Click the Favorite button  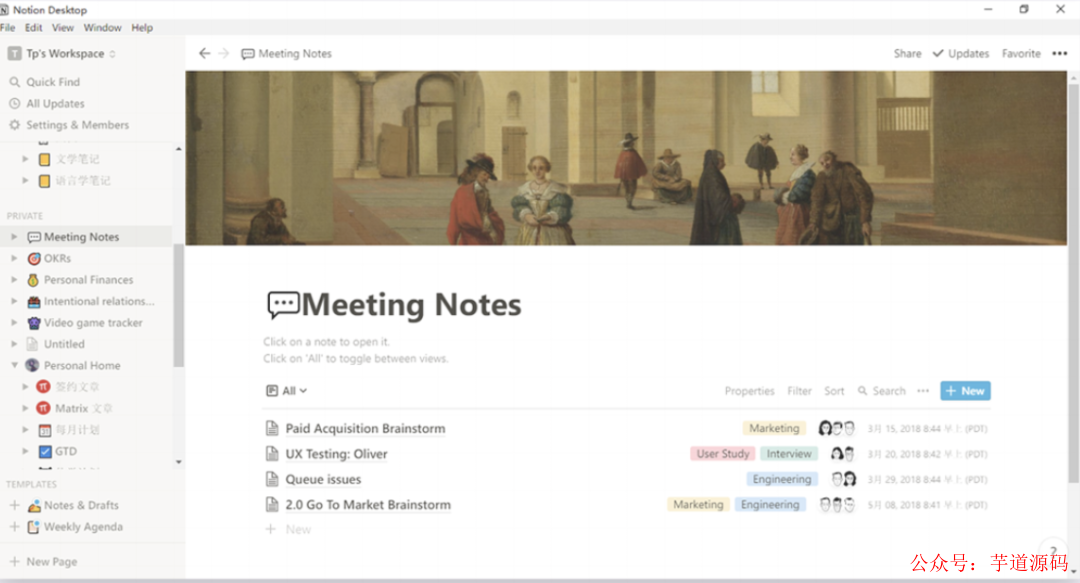point(1021,53)
